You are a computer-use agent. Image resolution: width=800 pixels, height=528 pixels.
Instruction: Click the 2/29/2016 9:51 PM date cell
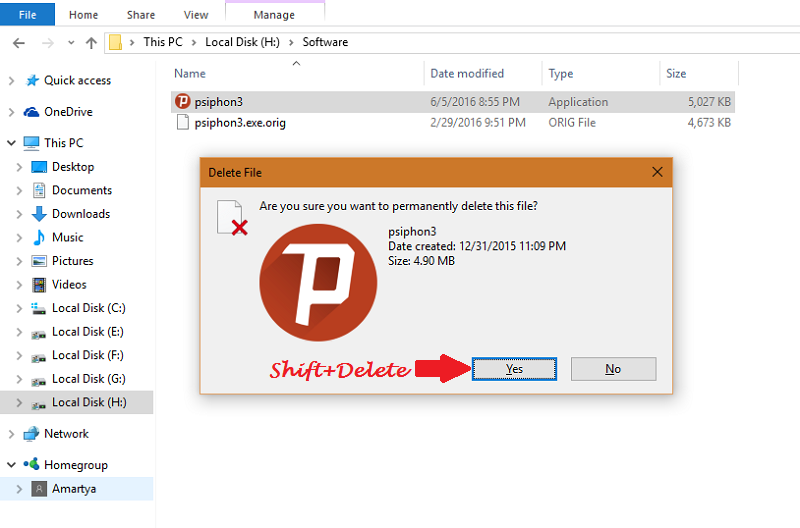point(478,123)
